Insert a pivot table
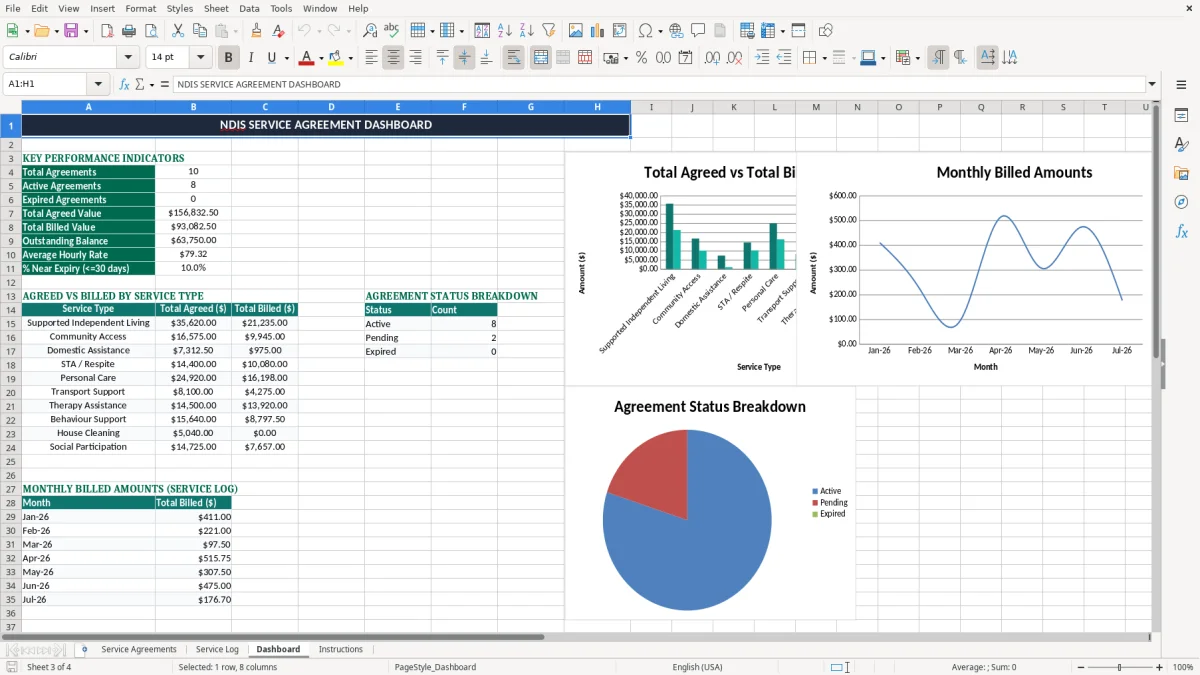 click(x=620, y=31)
